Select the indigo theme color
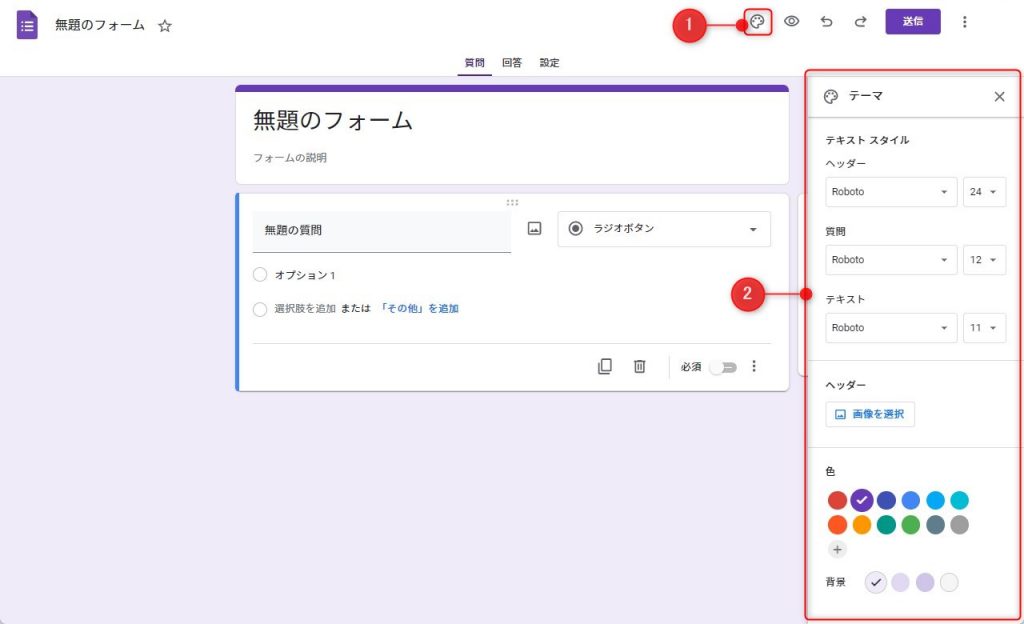This screenshot has width=1024, height=624. tap(886, 501)
